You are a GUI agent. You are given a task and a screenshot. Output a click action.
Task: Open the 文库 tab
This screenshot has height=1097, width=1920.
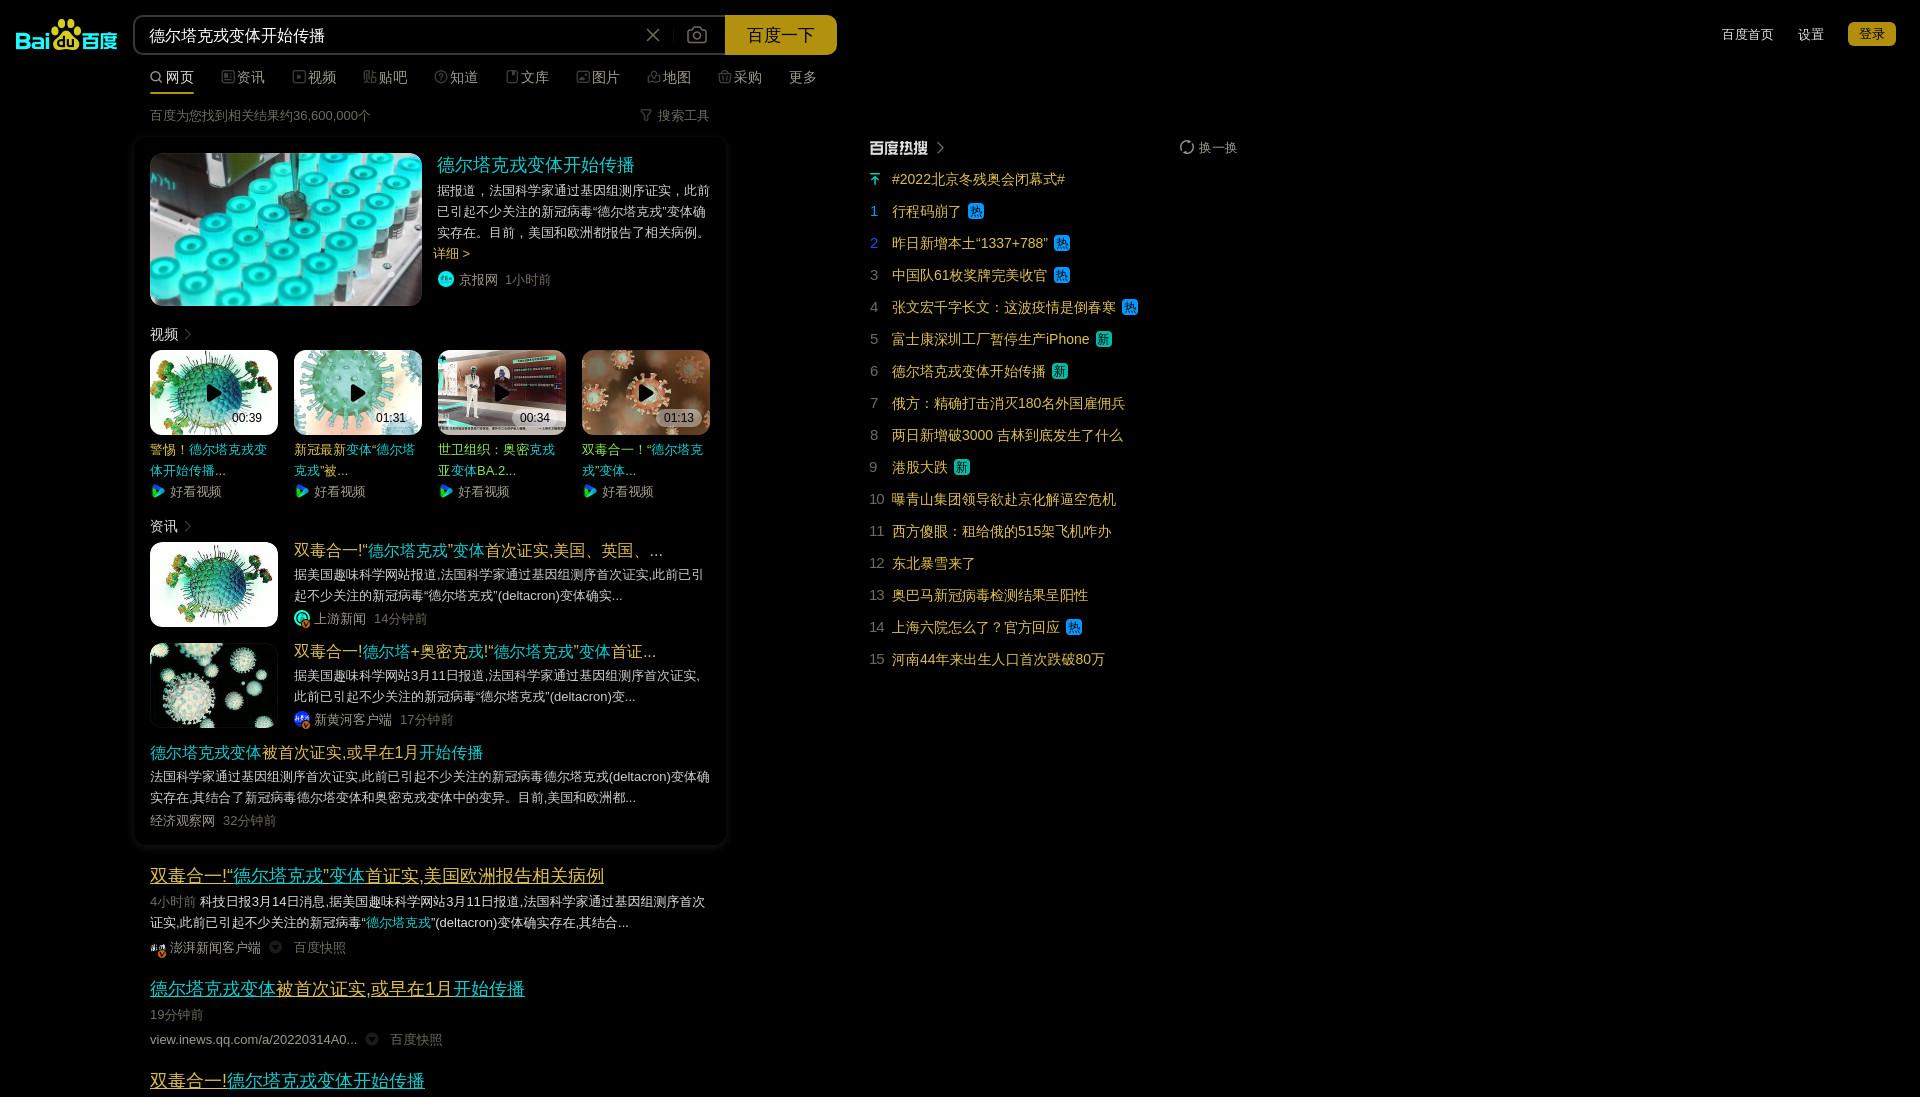click(x=527, y=77)
